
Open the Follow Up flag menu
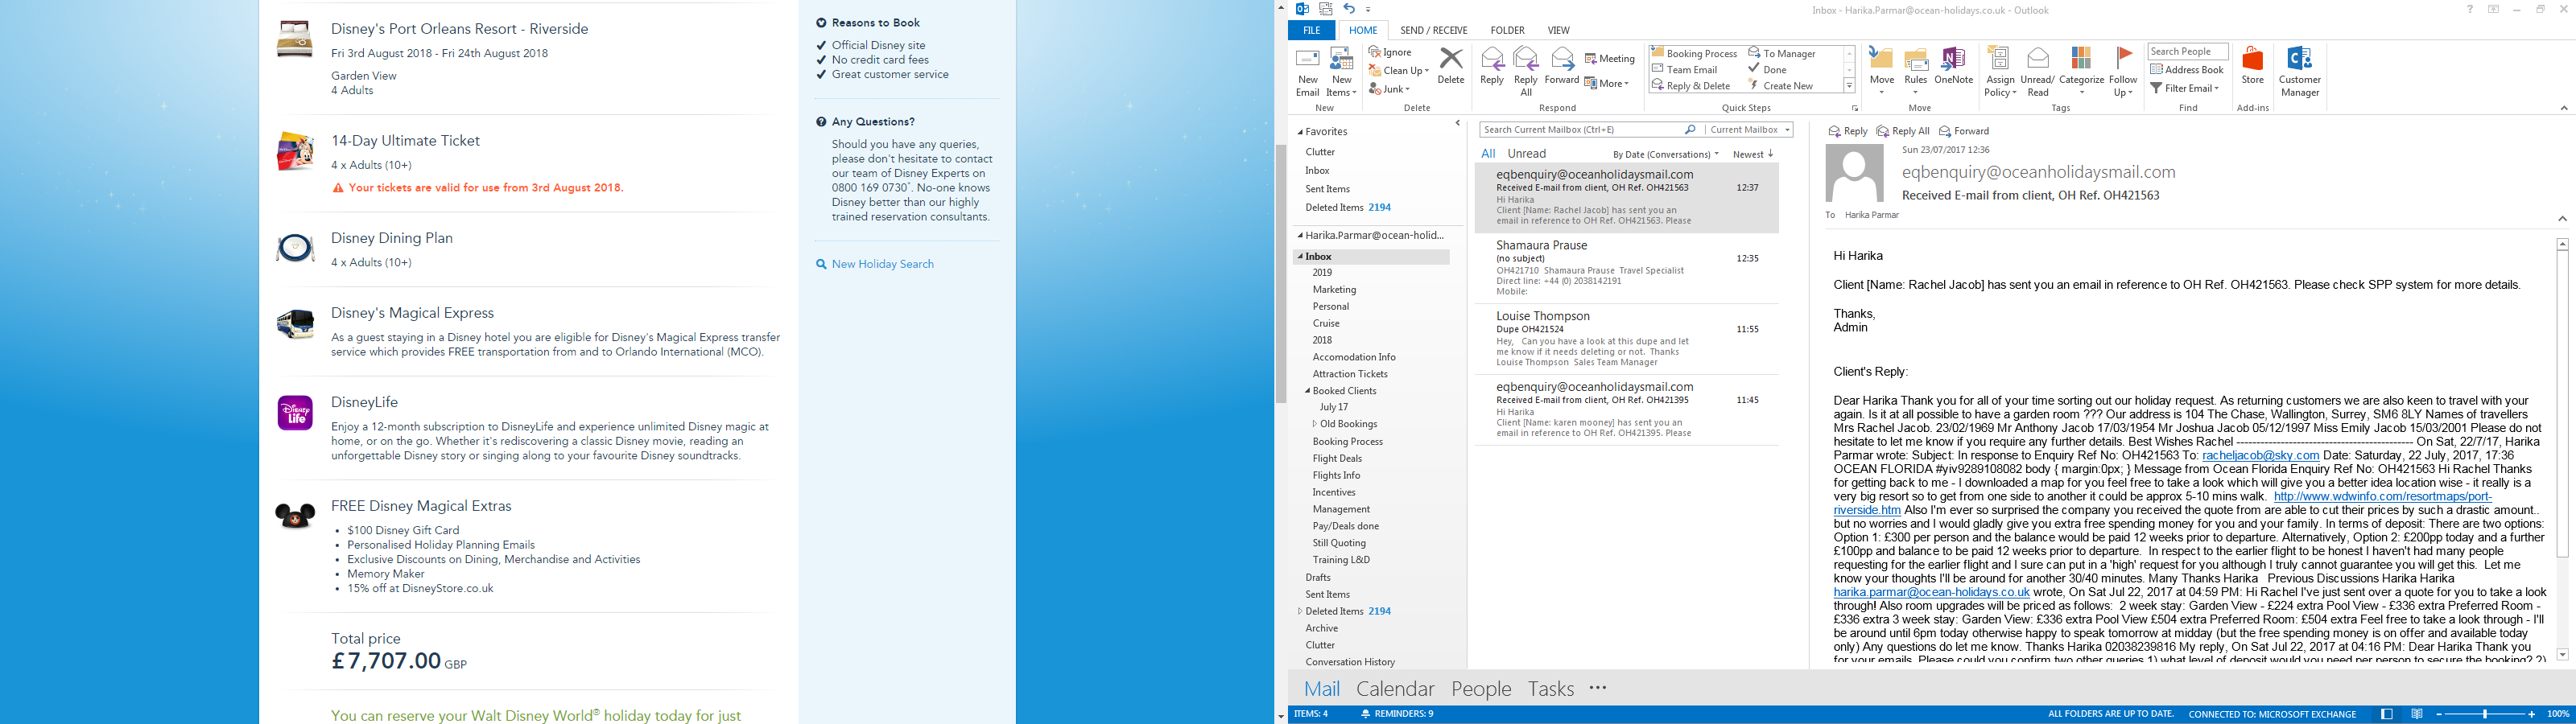pos(2123,72)
